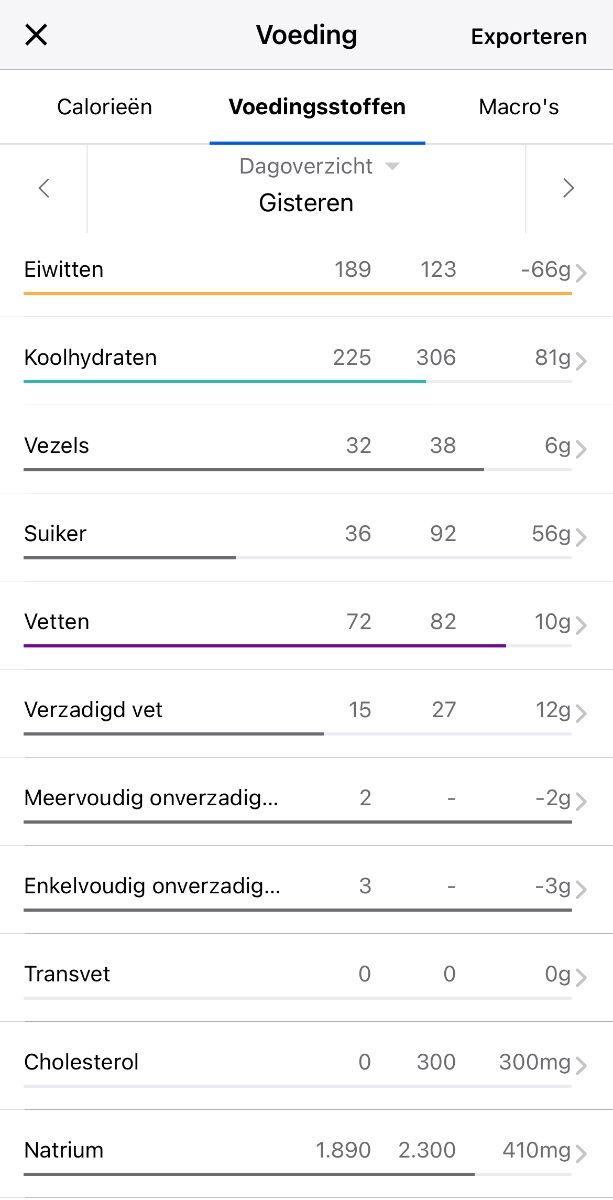Switch to the Calorieën tab
Image resolution: width=613 pixels, height=1200 pixels.
pos(105,107)
